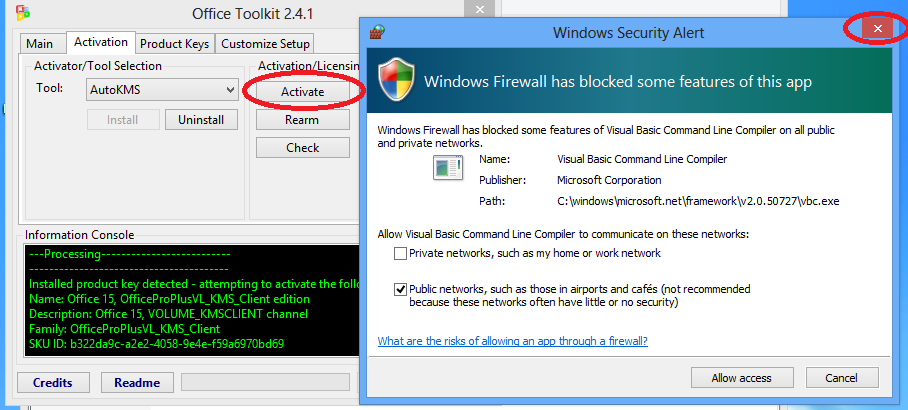
Task: Click the Uninstall button
Action: pyautogui.click(x=201, y=120)
